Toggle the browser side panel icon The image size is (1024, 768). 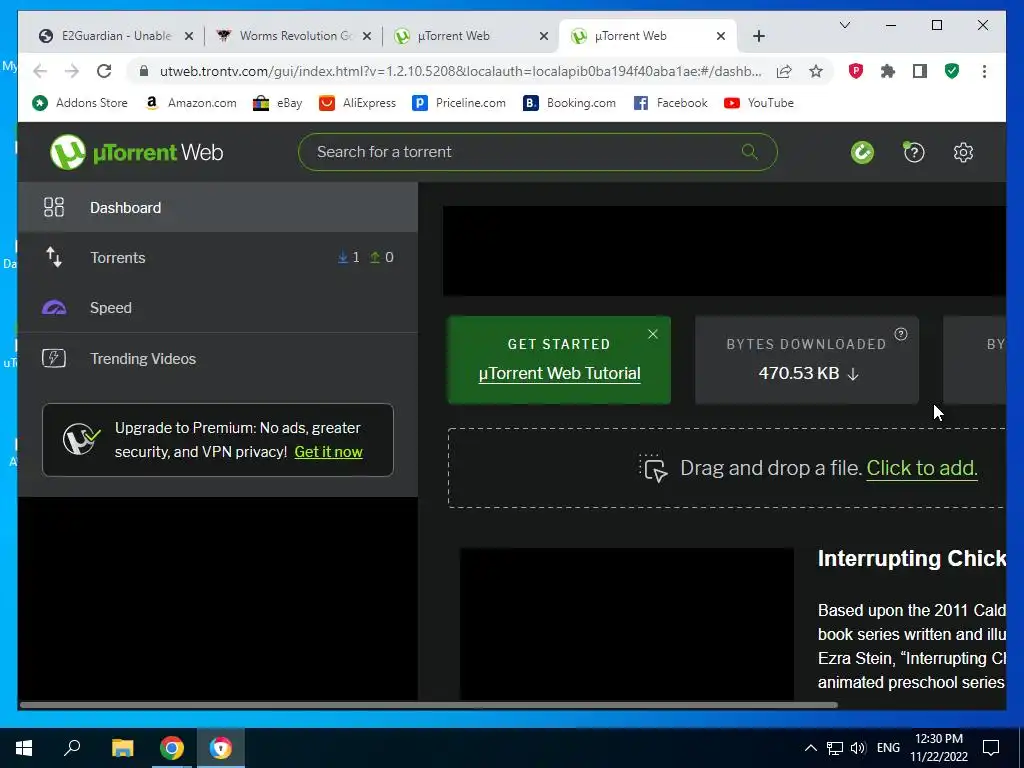pos(920,71)
